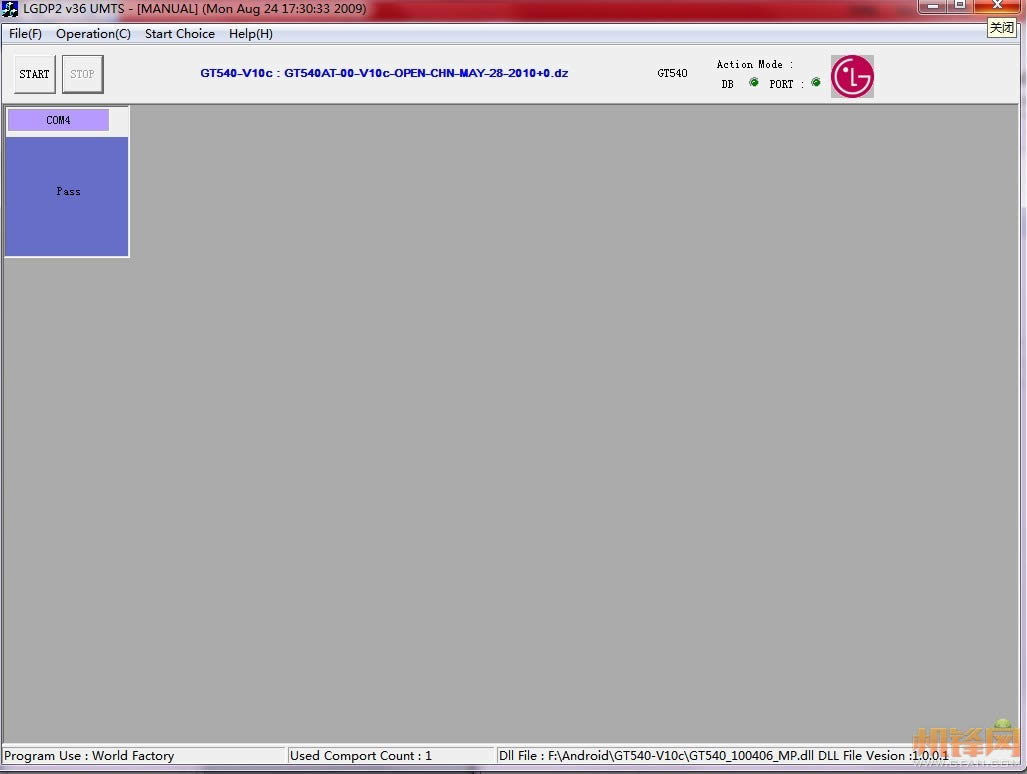Open the Help(H) menu
The height and width of the screenshot is (774, 1027).
pos(251,34)
